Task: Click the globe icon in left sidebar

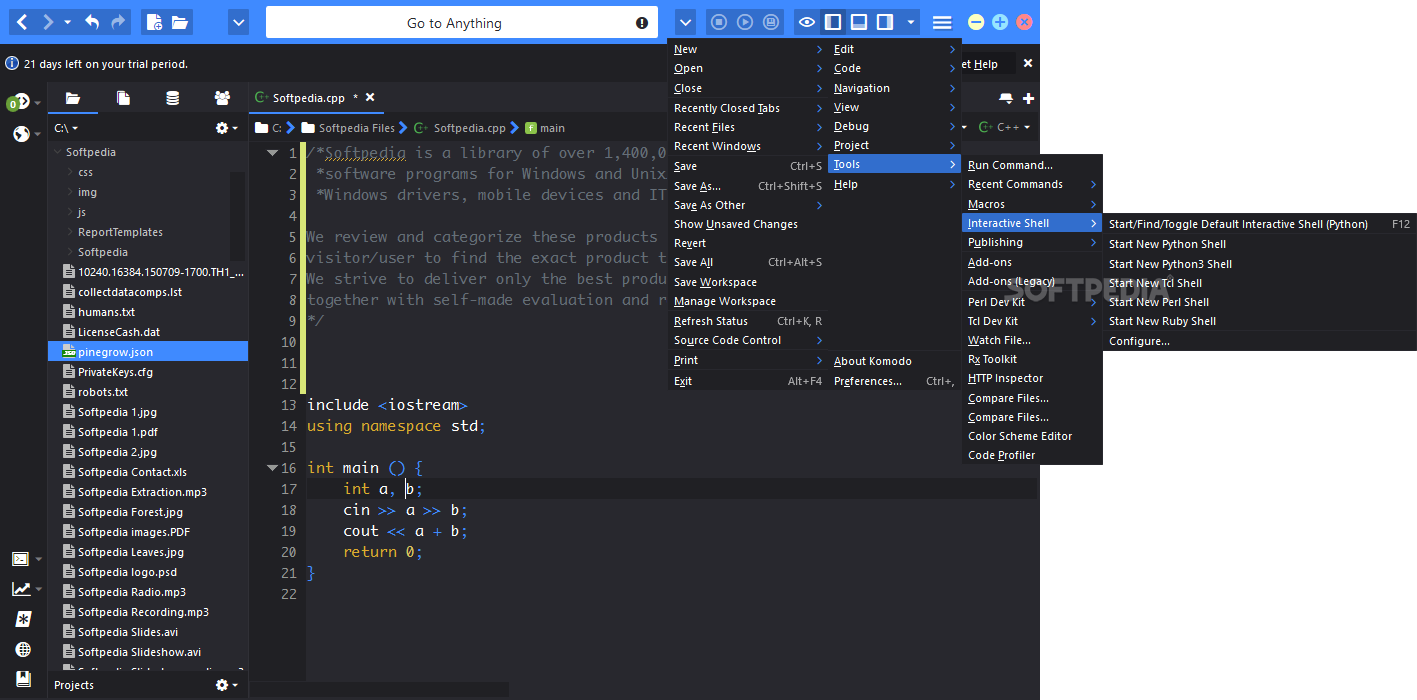Action: point(21,133)
